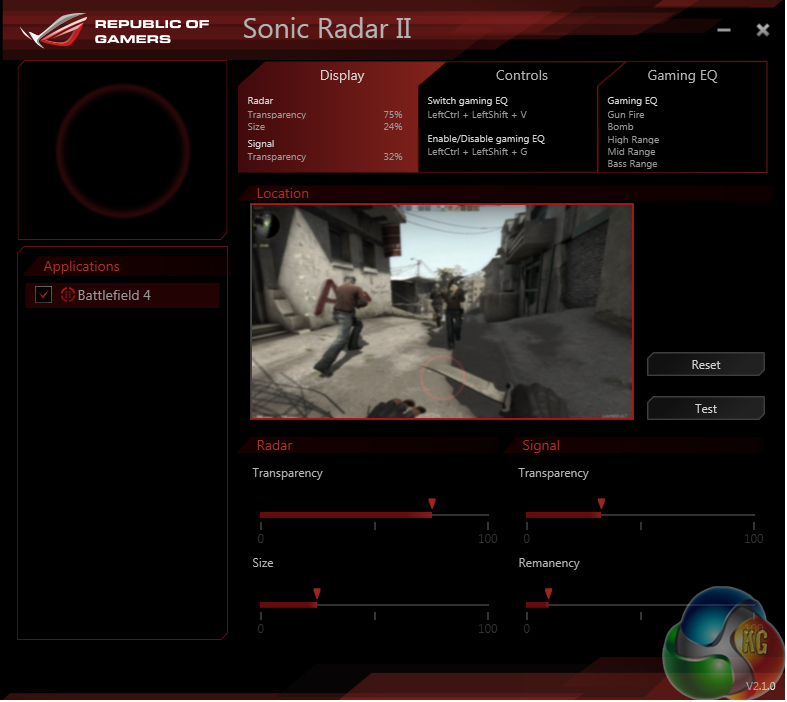The height and width of the screenshot is (702, 787).
Task: Click the Radar Transparency slider handle
Action: coord(432,506)
